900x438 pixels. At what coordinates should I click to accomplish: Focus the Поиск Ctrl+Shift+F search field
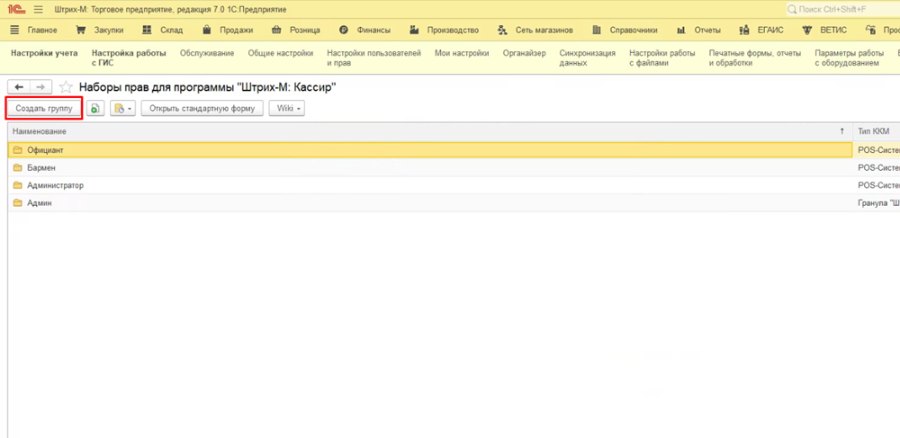click(841, 9)
